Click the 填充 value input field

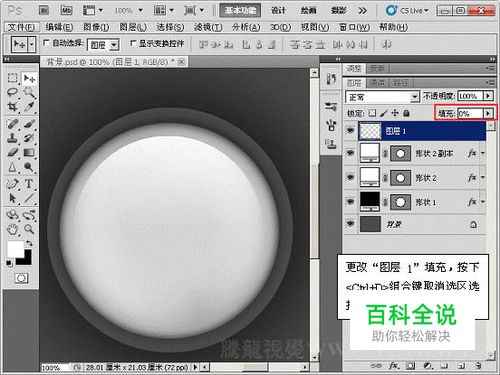(470, 113)
